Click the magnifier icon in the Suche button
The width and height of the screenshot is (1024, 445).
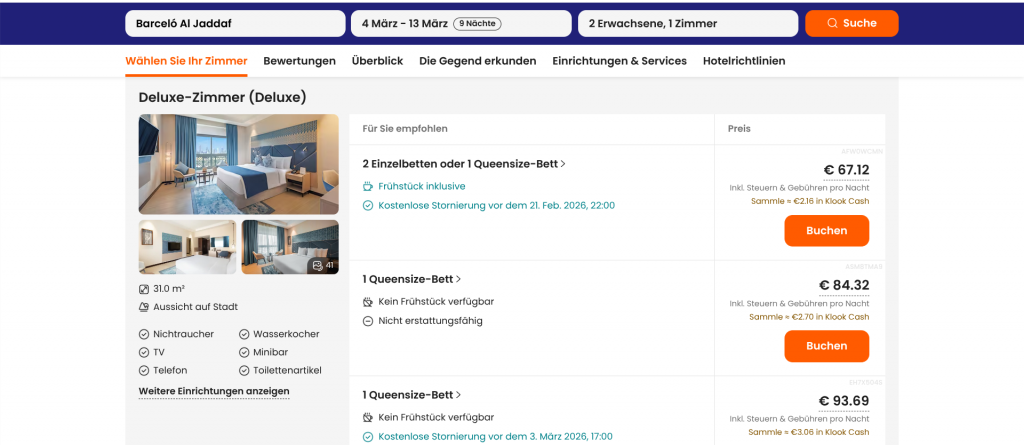click(x=834, y=23)
